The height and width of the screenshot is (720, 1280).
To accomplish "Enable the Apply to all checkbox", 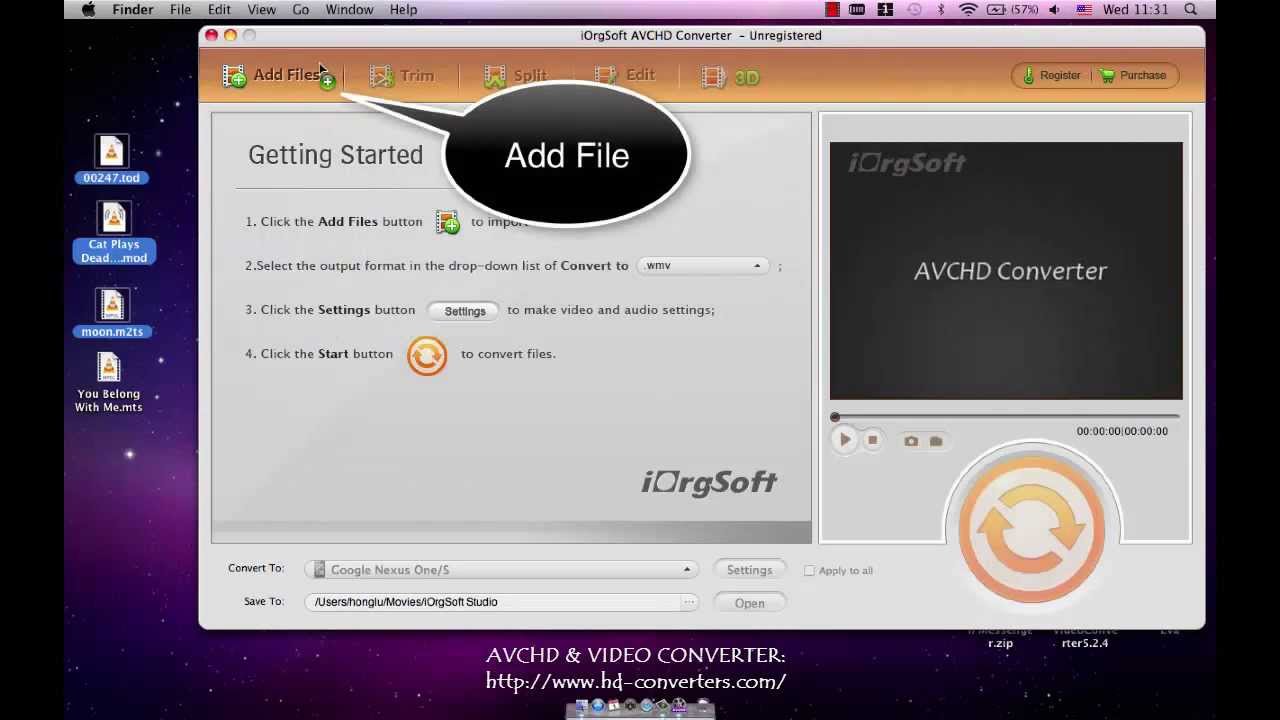I will pos(809,571).
